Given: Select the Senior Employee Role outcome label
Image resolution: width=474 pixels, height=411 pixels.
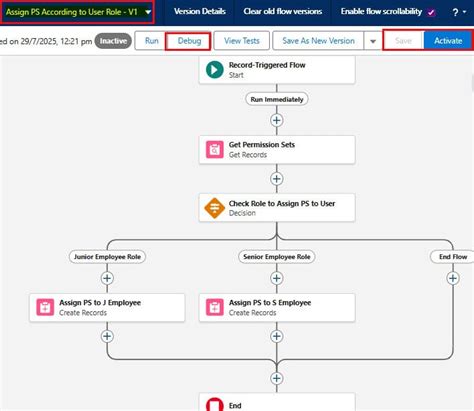Looking at the screenshot, I should pyautogui.click(x=277, y=257).
